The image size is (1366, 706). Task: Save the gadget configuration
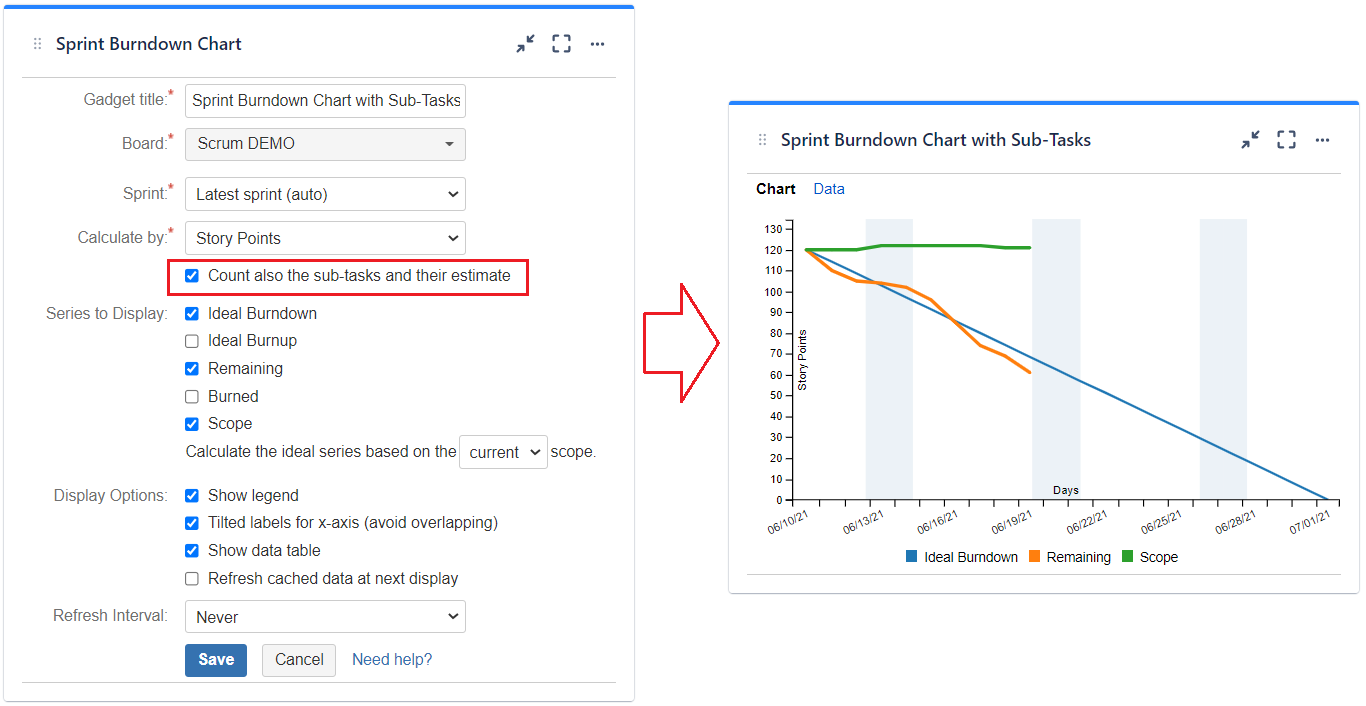coord(215,660)
